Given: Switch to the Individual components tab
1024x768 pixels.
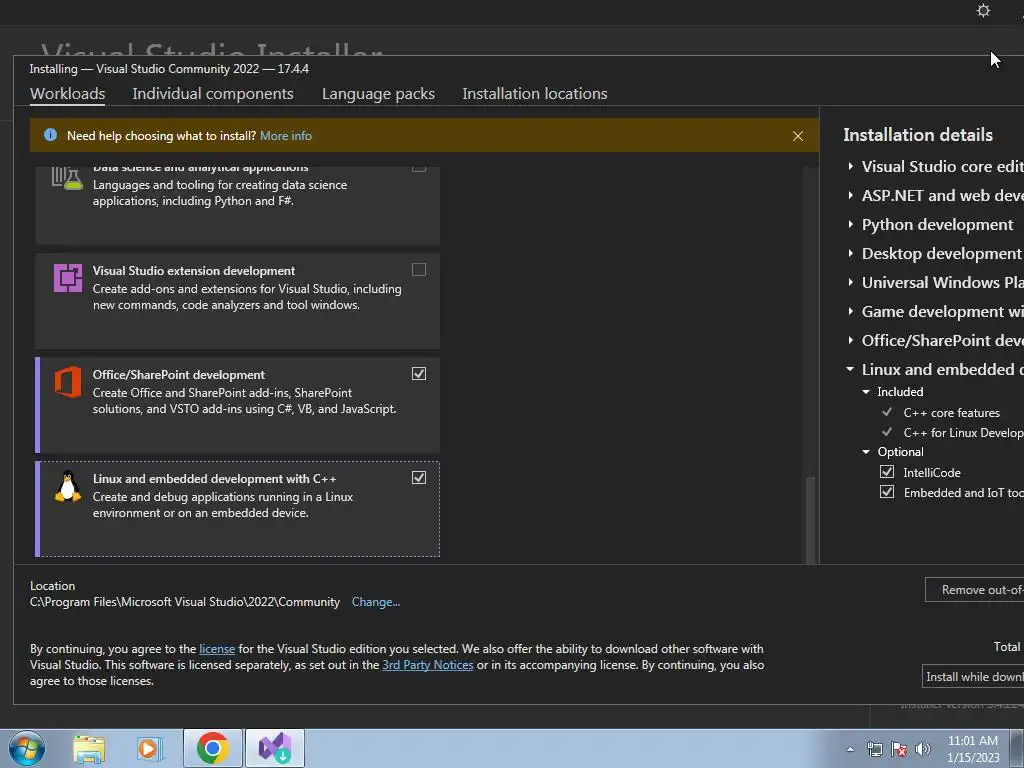Looking at the screenshot, I should 213,93.
